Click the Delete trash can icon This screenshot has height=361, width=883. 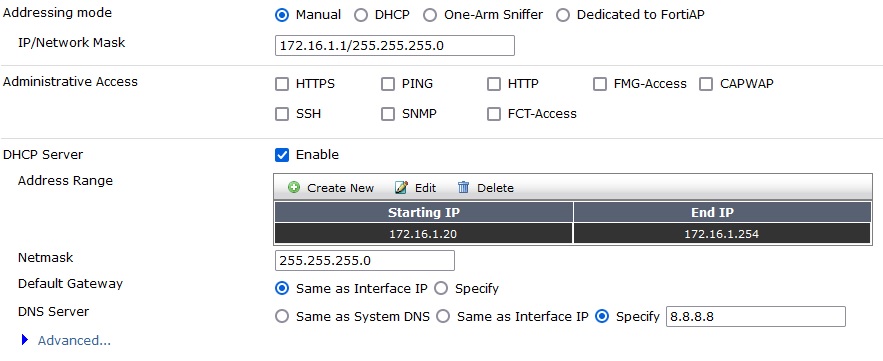coord(463,188)
